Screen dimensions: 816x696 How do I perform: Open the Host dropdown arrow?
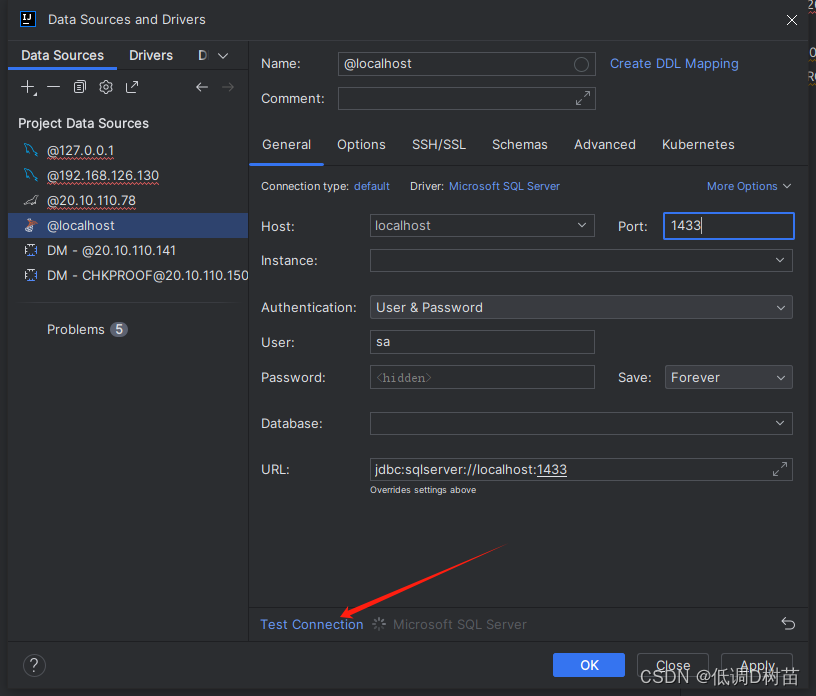pyautogui.click(x=581, y=225)
